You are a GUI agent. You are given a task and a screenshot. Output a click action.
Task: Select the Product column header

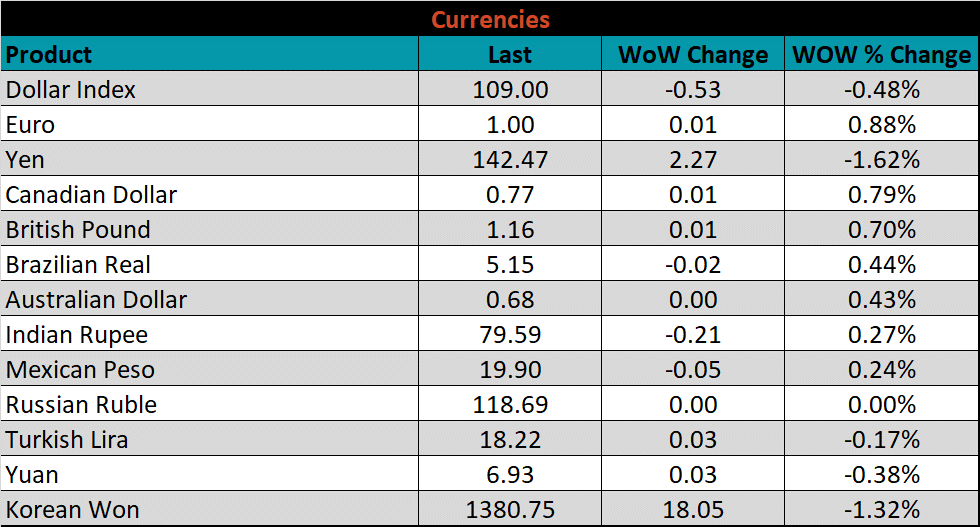[49, 54]
